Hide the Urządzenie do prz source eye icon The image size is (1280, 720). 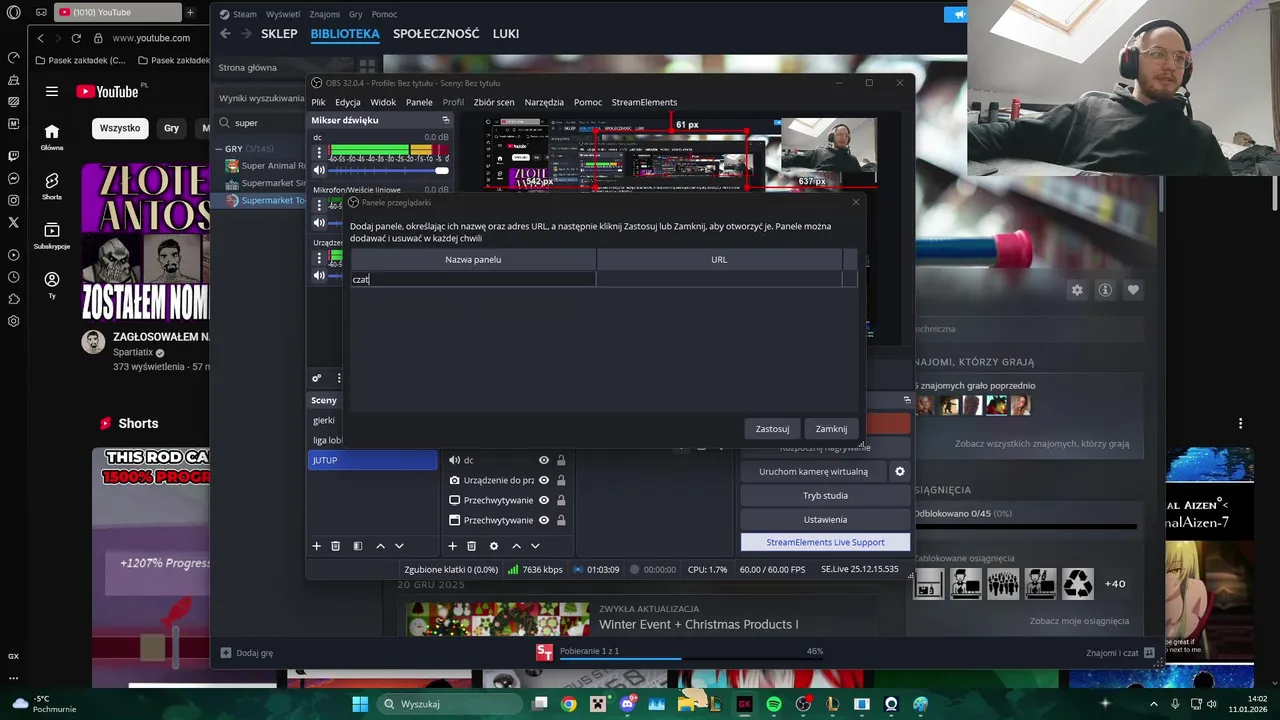click(544, 480)
